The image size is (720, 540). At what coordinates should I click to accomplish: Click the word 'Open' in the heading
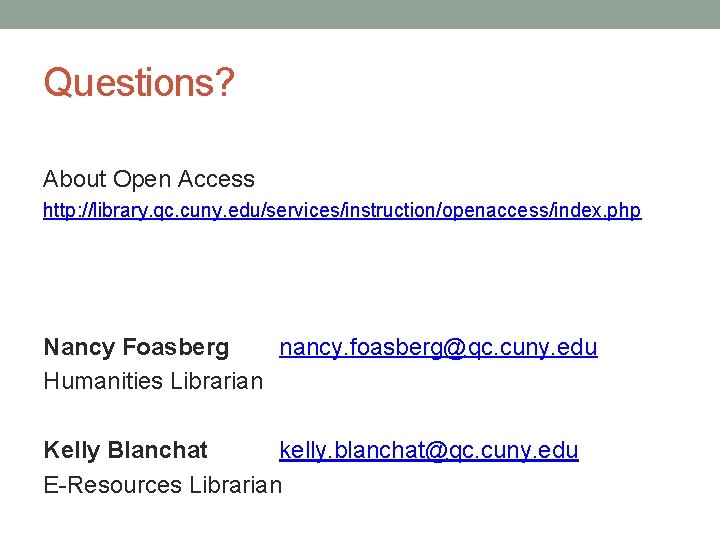tap(139, 180)
